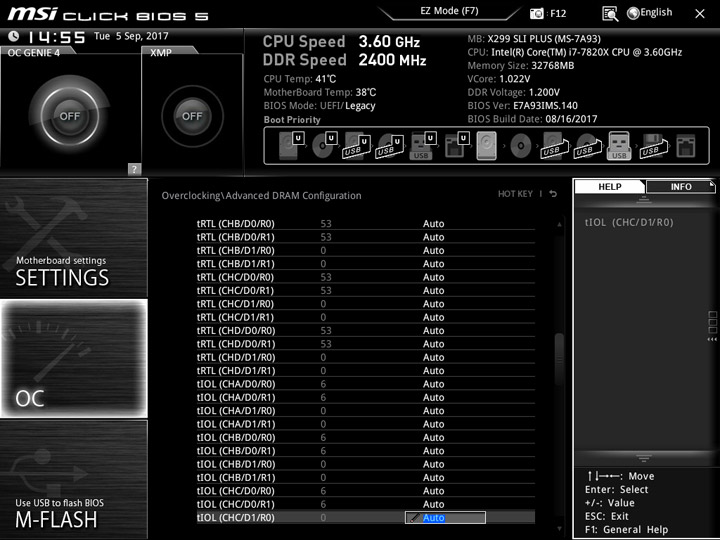
Task: Select the tIOL (CHA/D0/R1) row label
Action: click(x=236, y=397)
